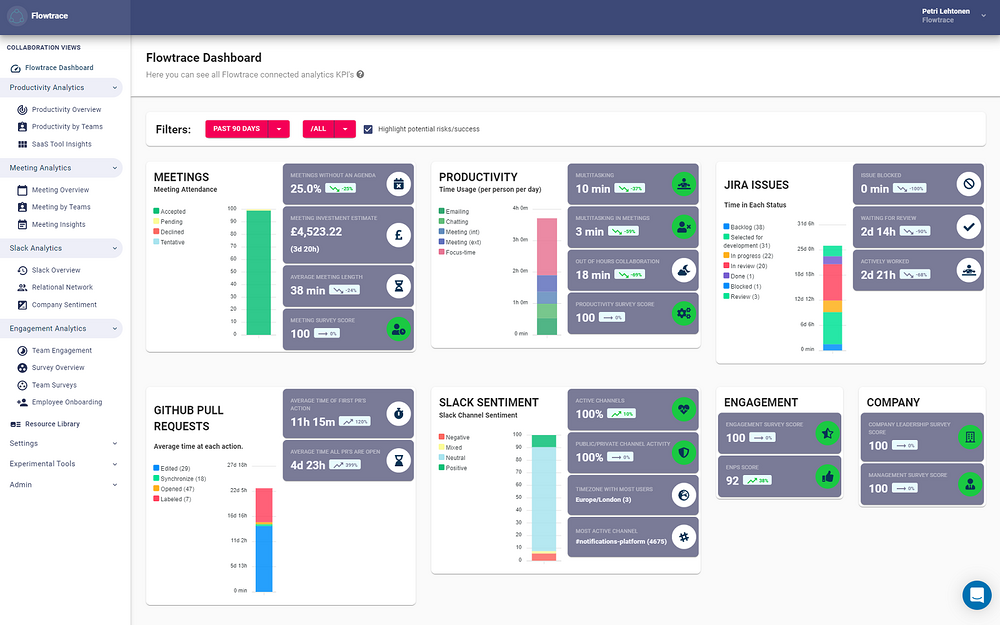
Task: Open the Petri Lehtonen user menu
Action: (x=953, y=16)
